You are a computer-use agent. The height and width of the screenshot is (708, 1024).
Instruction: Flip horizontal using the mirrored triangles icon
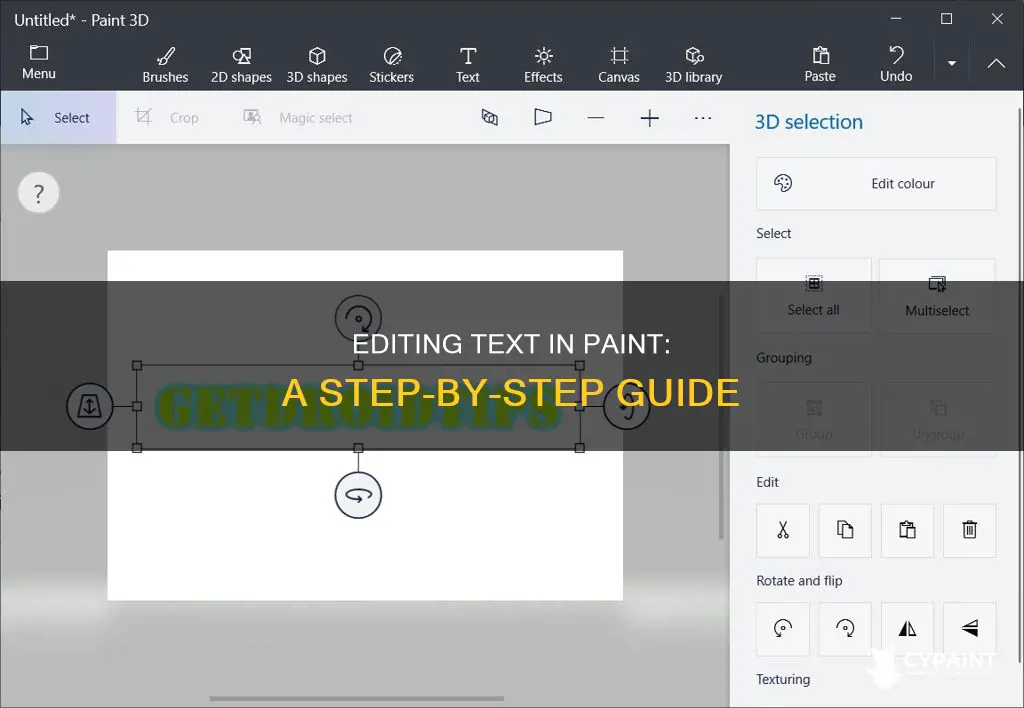click(907, 629)
